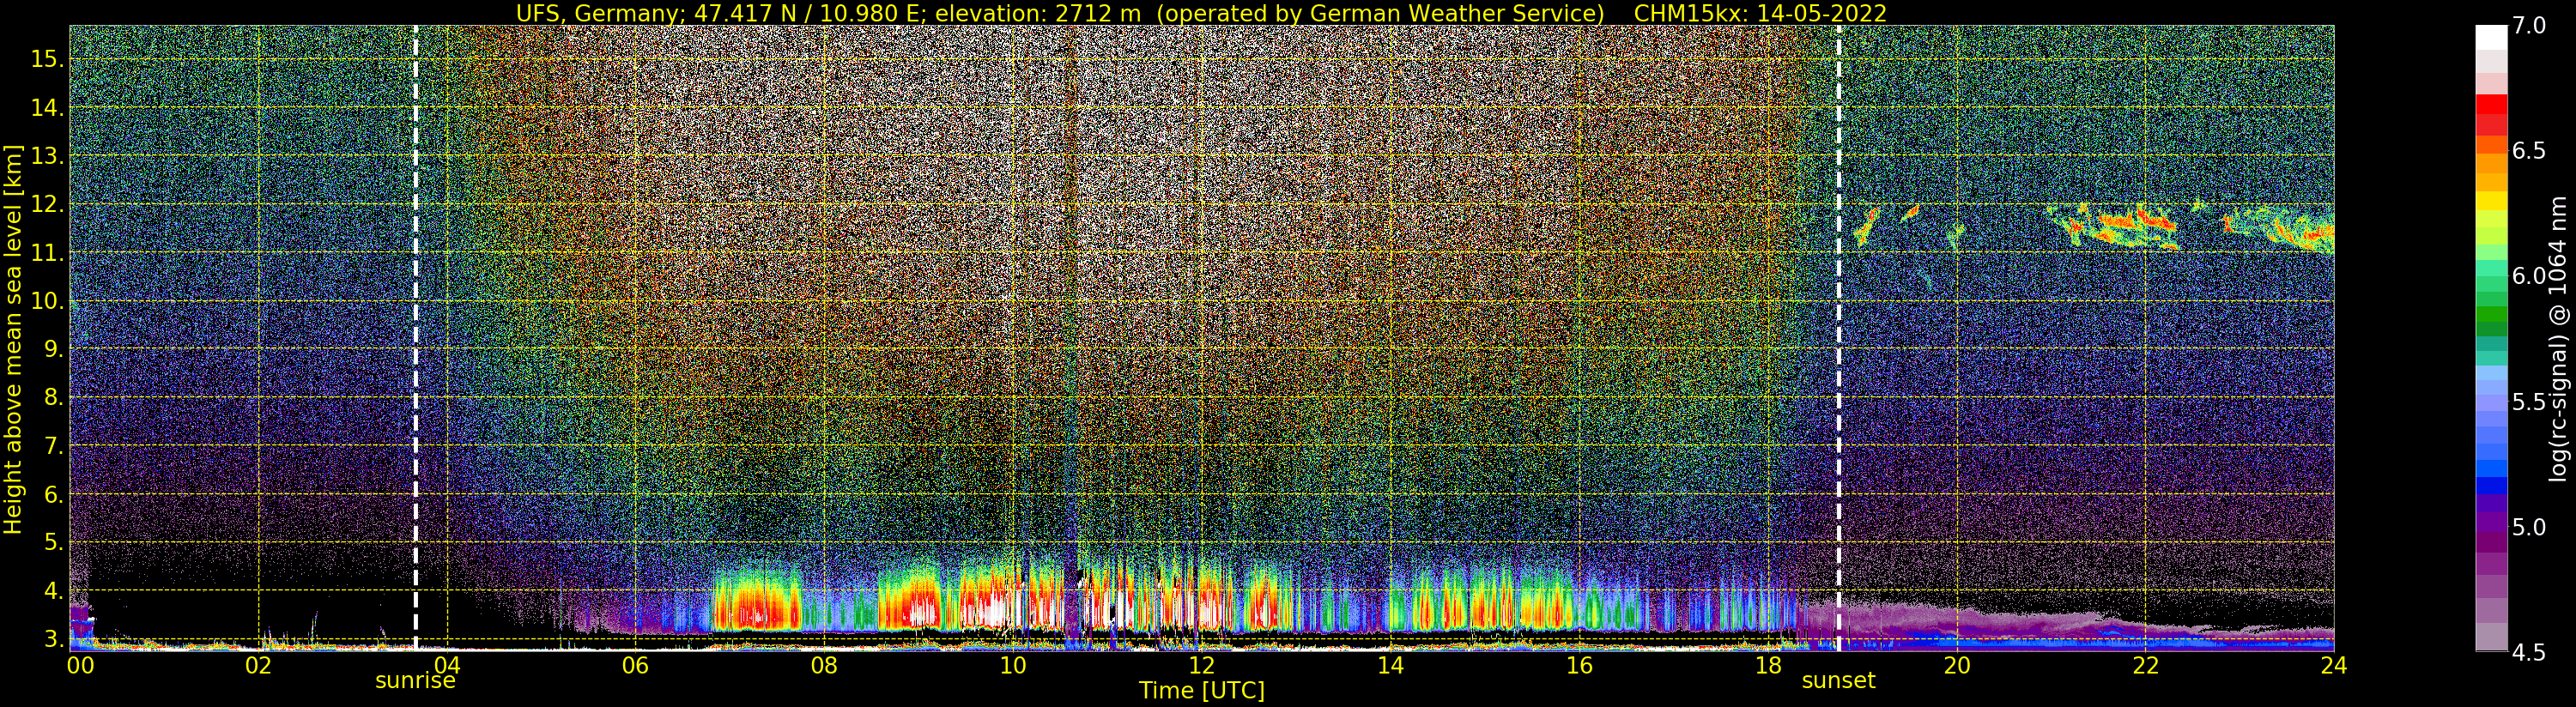The height and width of the screenshot is (707, 2576).
Task: Click the 'sunset' label below the time axis
Action: point(1838,681)
